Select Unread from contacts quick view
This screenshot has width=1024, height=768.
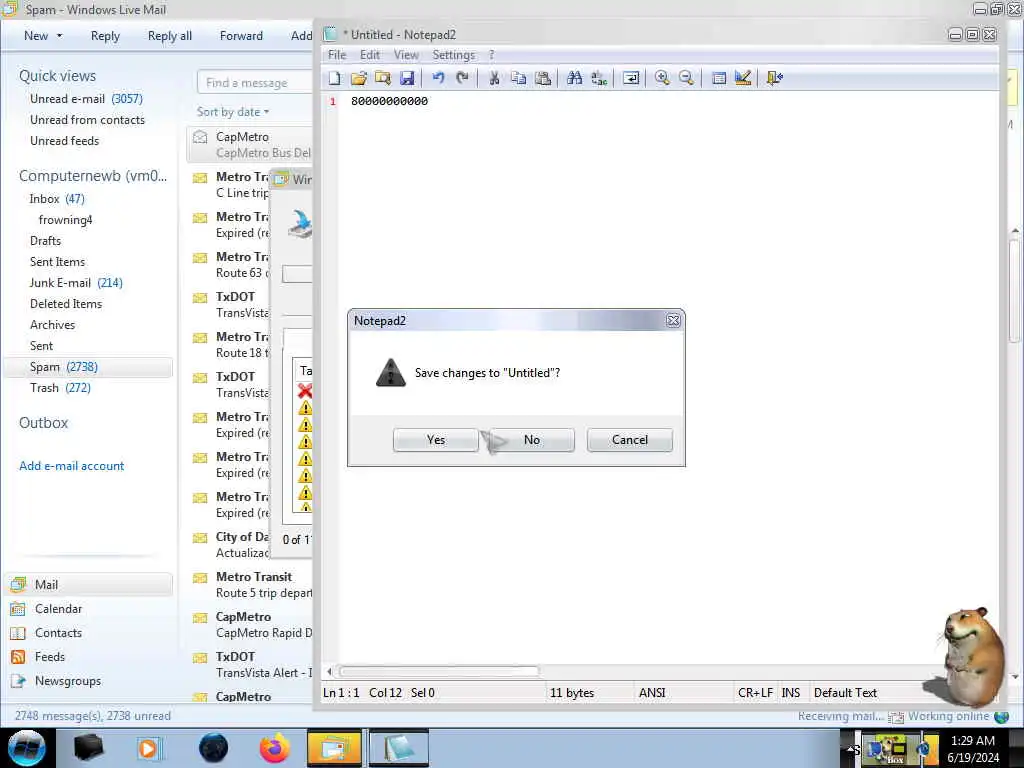(x=88, y=120)
